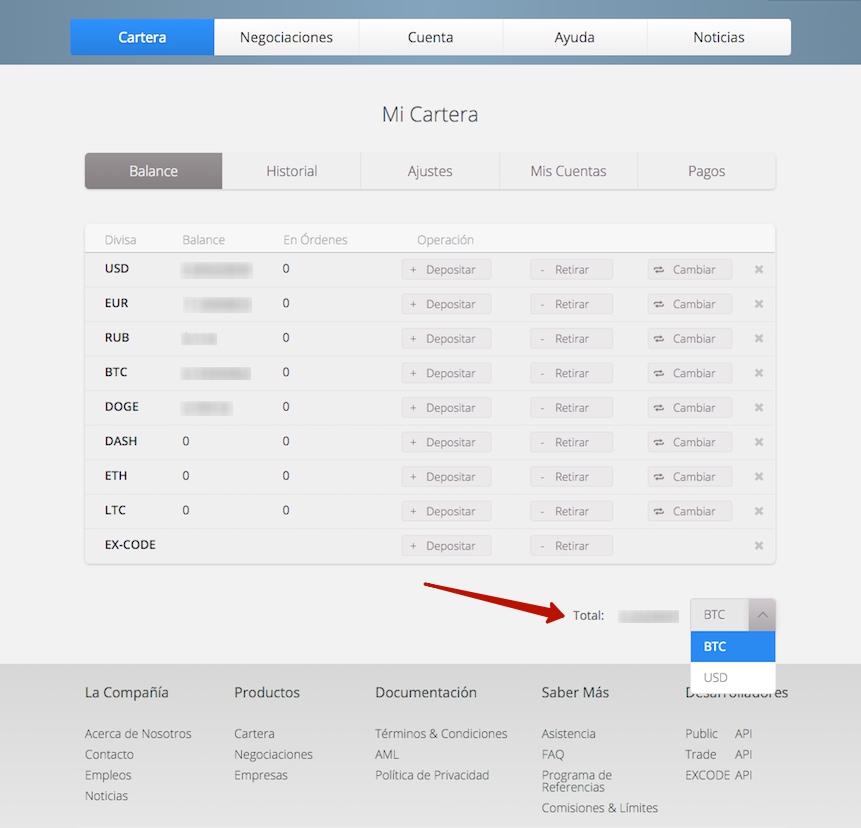The height and width of the screenshot is (828, 861).
Task: Click Retirar for DASH
Action: click(571, 443)
